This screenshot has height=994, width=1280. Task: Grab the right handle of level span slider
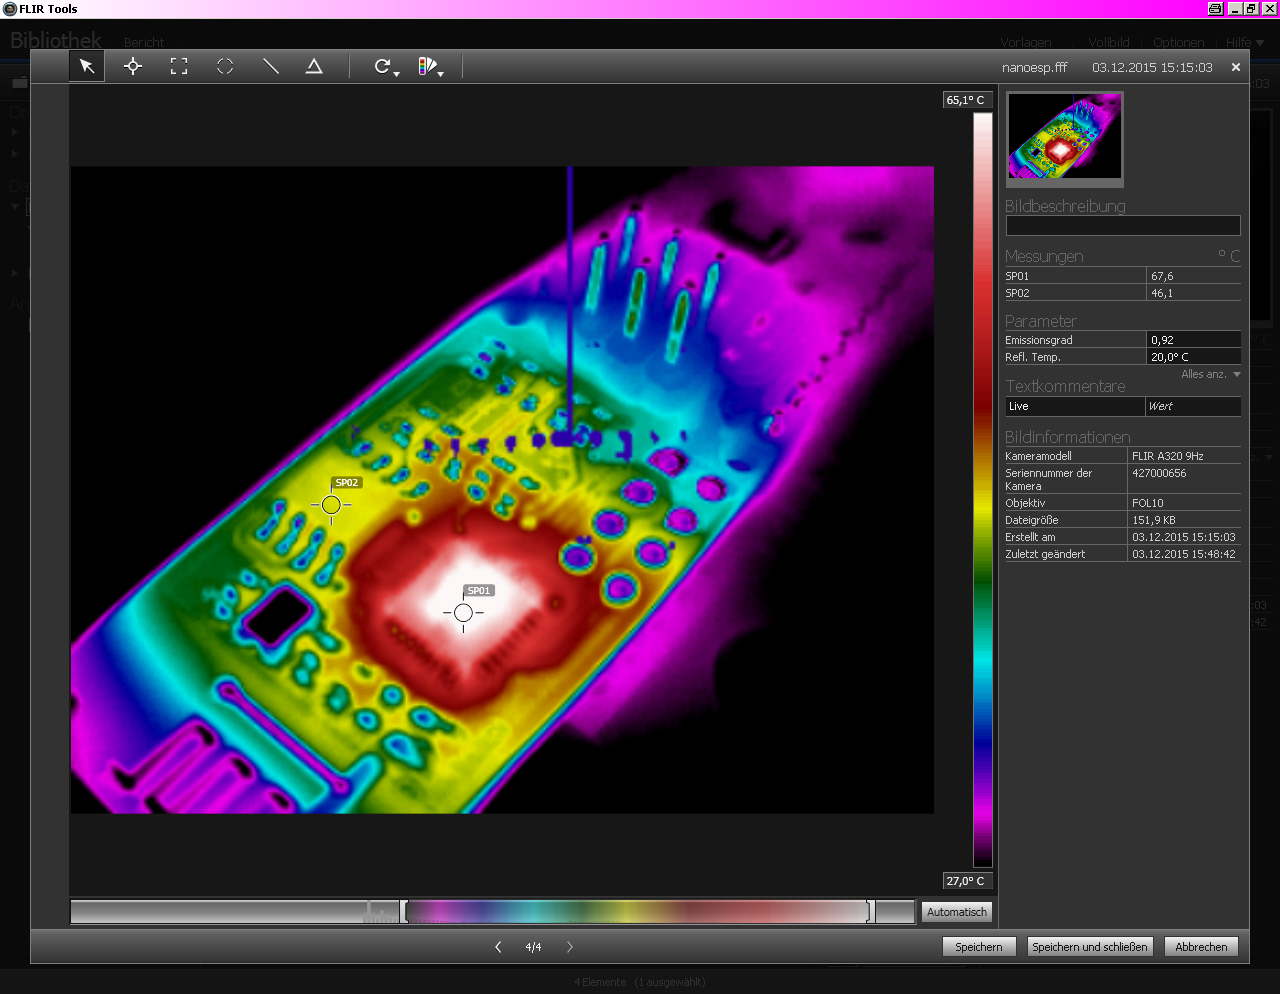870,911
